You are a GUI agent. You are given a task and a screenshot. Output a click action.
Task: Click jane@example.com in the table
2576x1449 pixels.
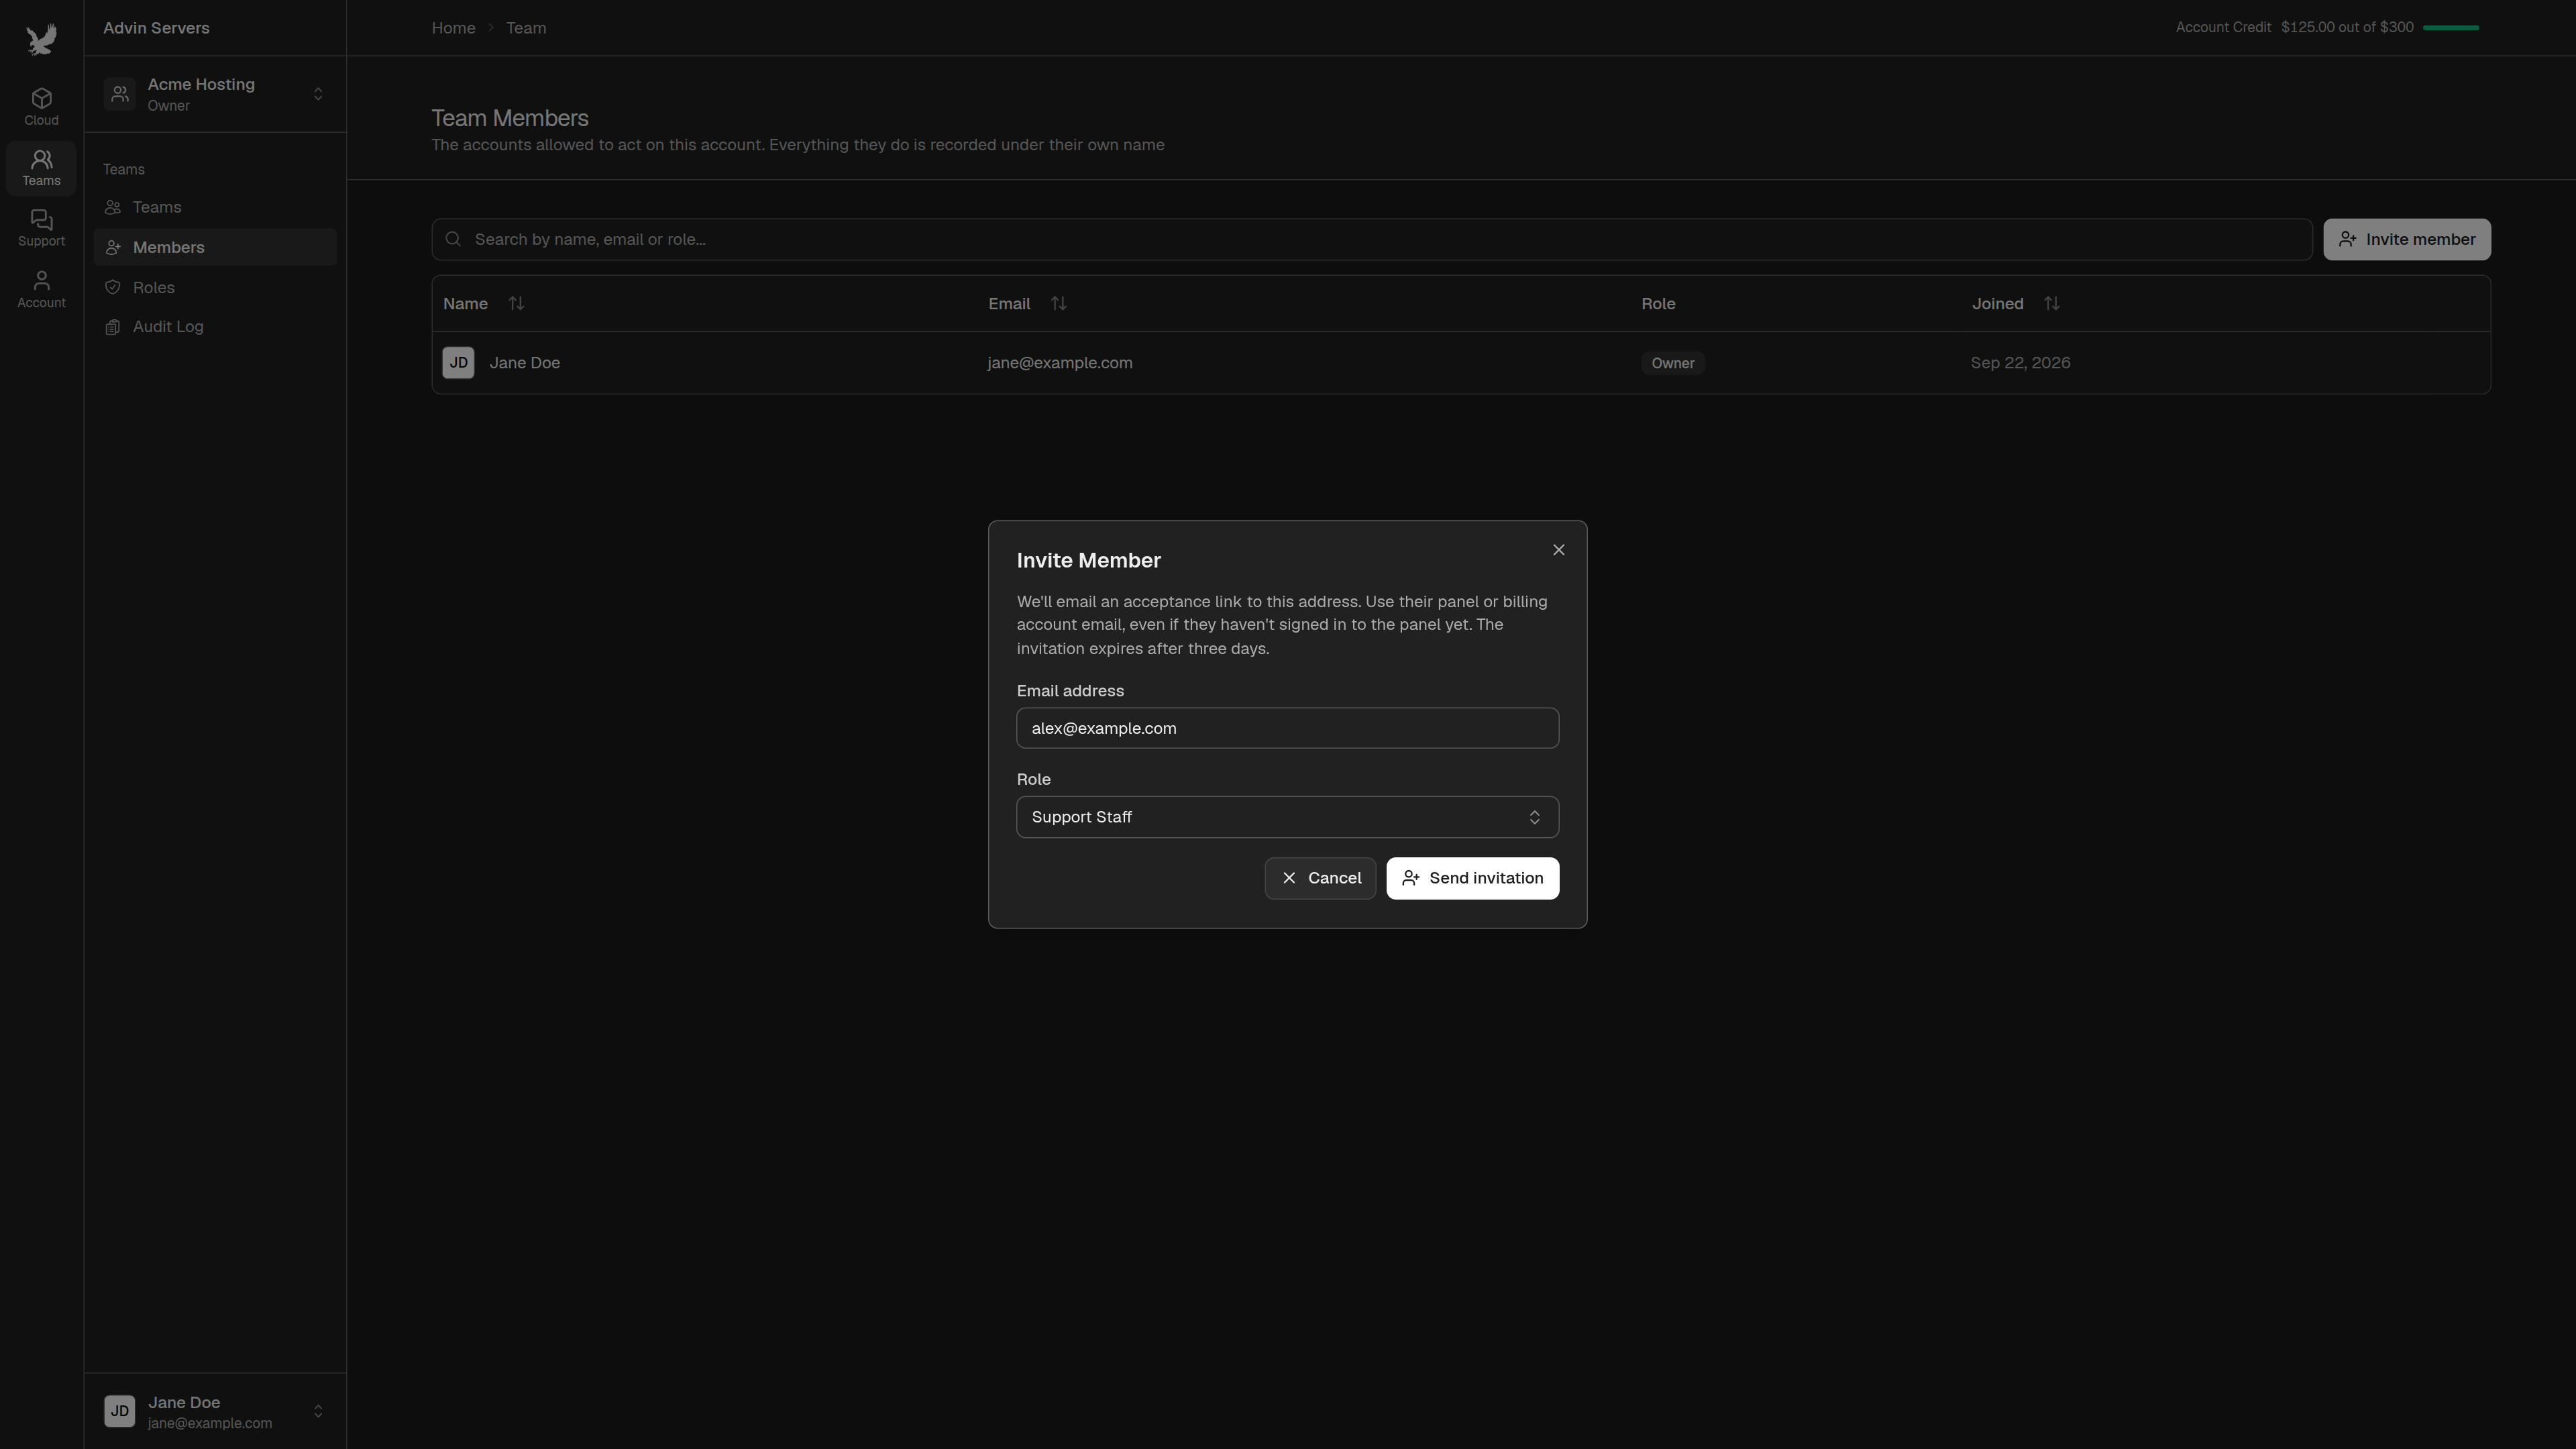click(1060, 363)
